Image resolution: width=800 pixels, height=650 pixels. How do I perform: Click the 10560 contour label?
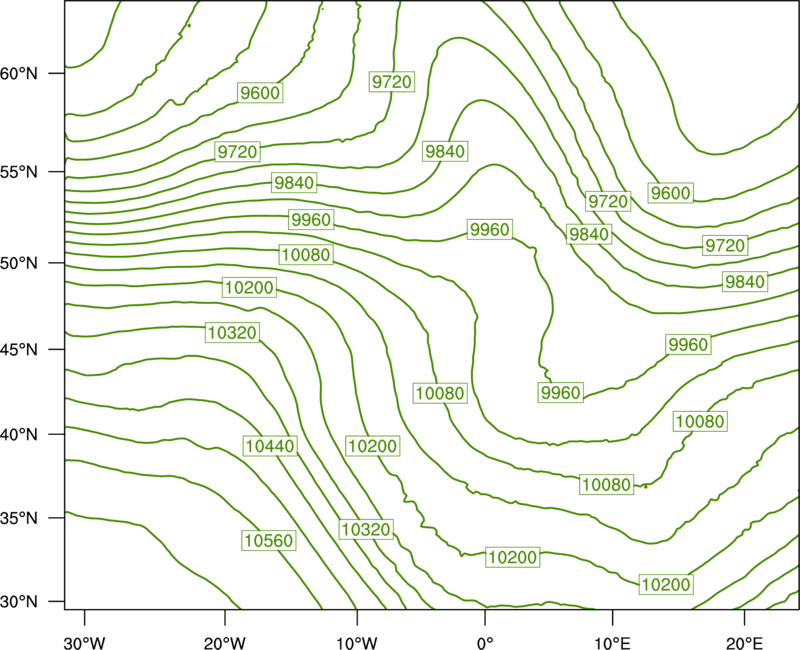[269, 541]
